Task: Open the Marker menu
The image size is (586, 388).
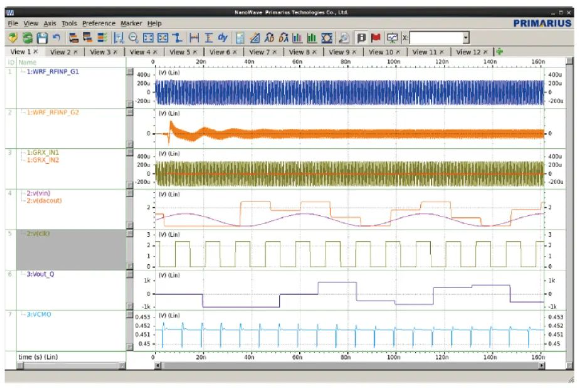Action: [131, 23]
